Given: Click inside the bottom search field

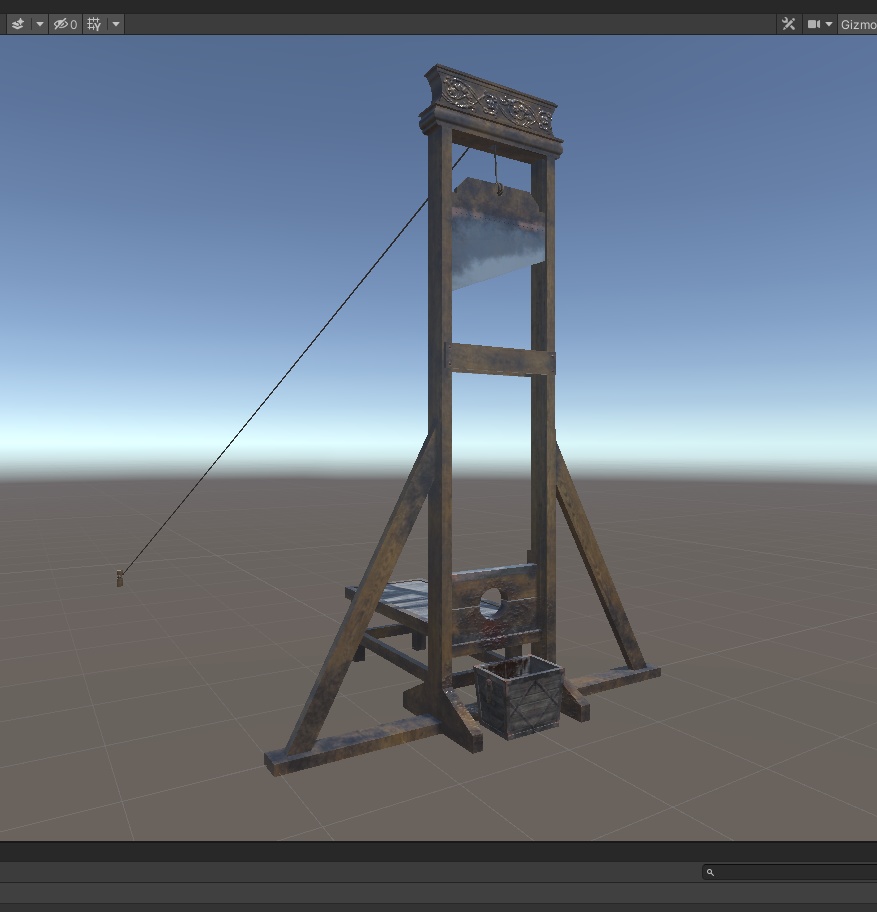Looking at the screenshot, I should pyautogui.click(x=780, y=872).
